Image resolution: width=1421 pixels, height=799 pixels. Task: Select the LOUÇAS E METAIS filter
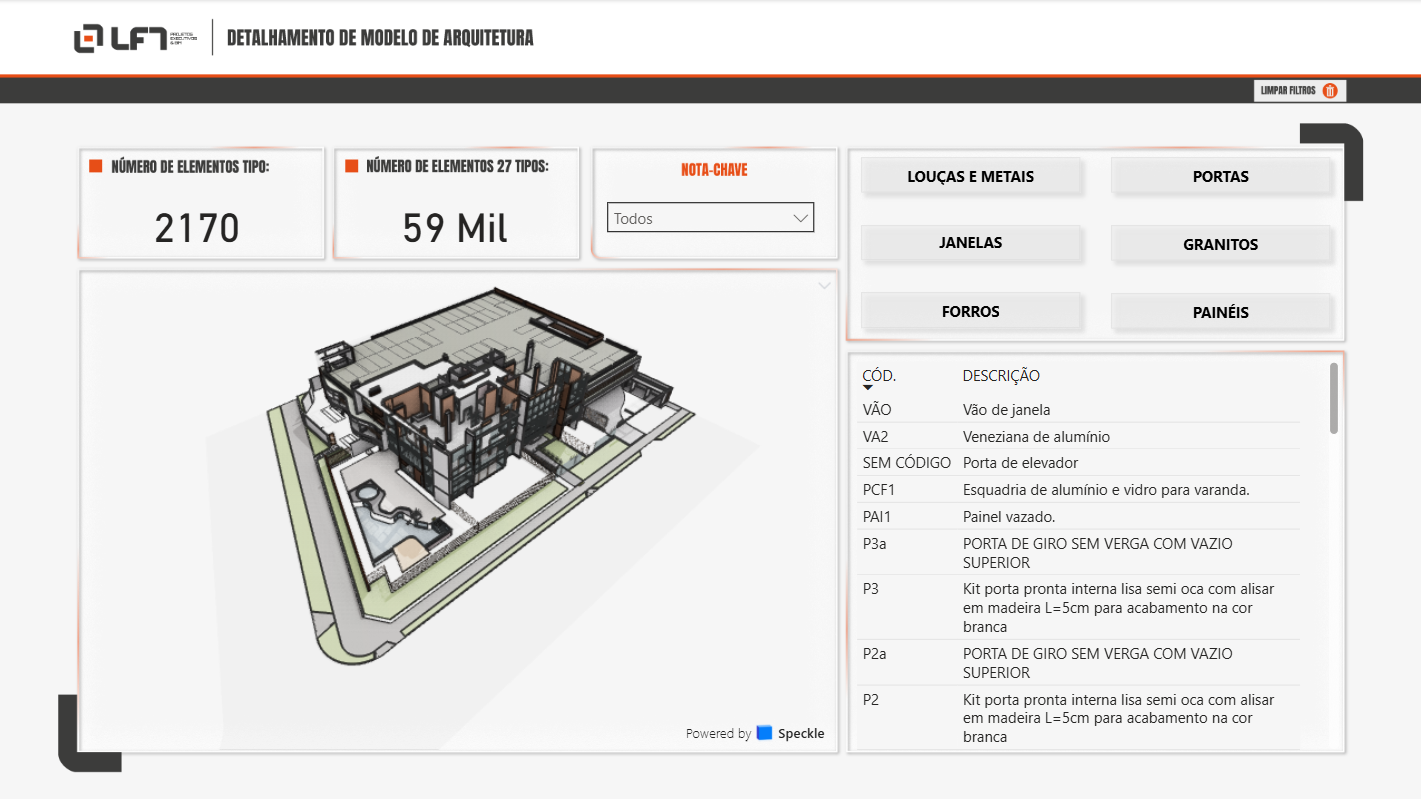(x=971, y=176)
